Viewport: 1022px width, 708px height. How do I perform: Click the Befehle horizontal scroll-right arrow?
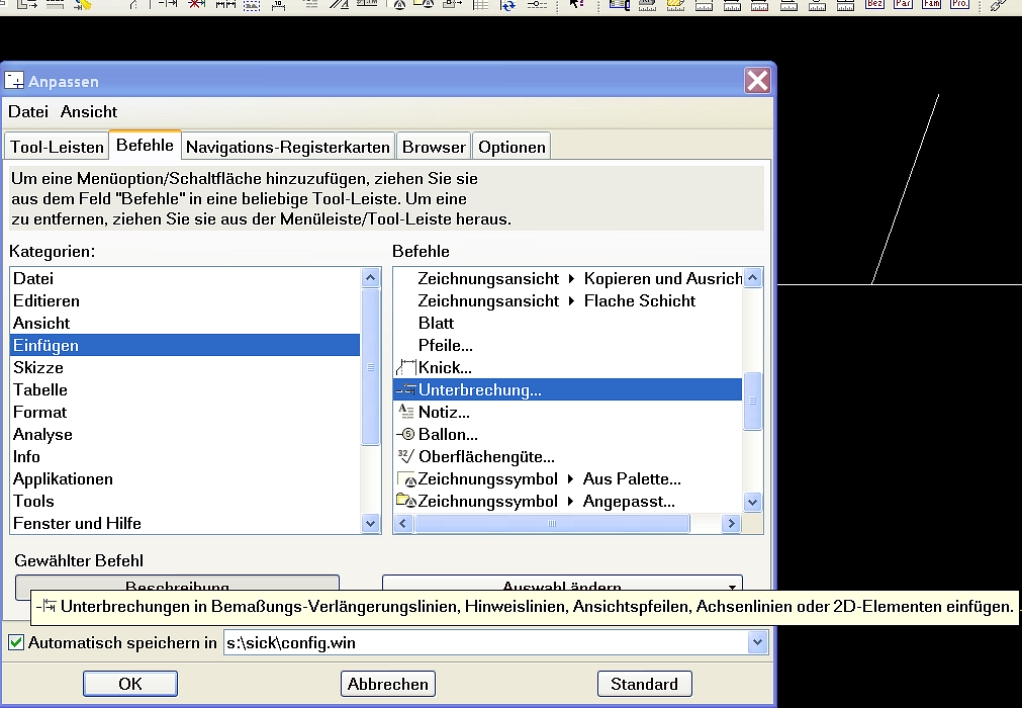click(x=731, y=523)
